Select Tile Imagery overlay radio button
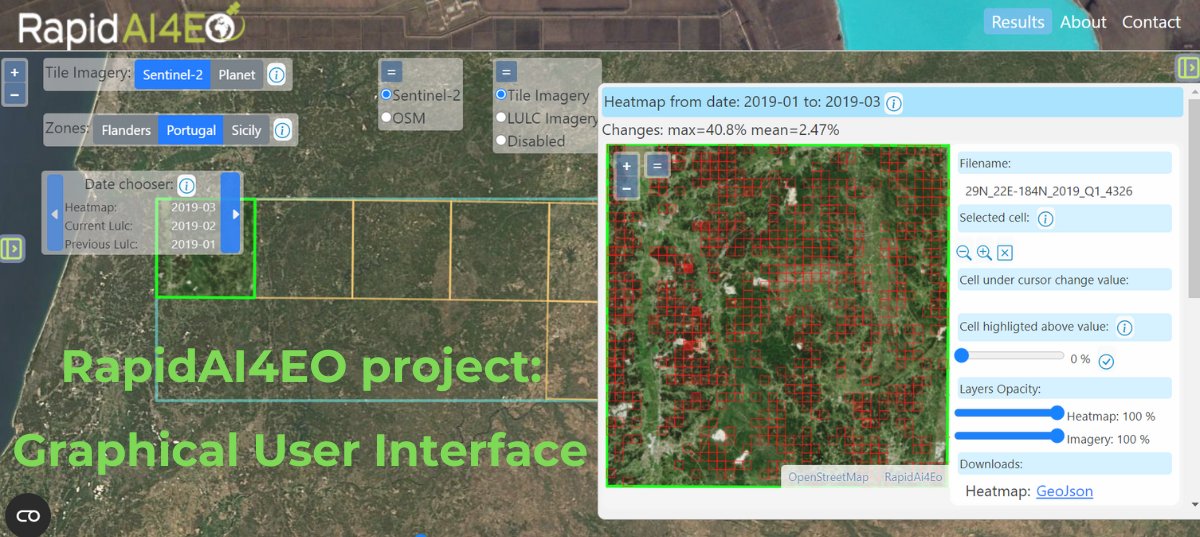 501,95
